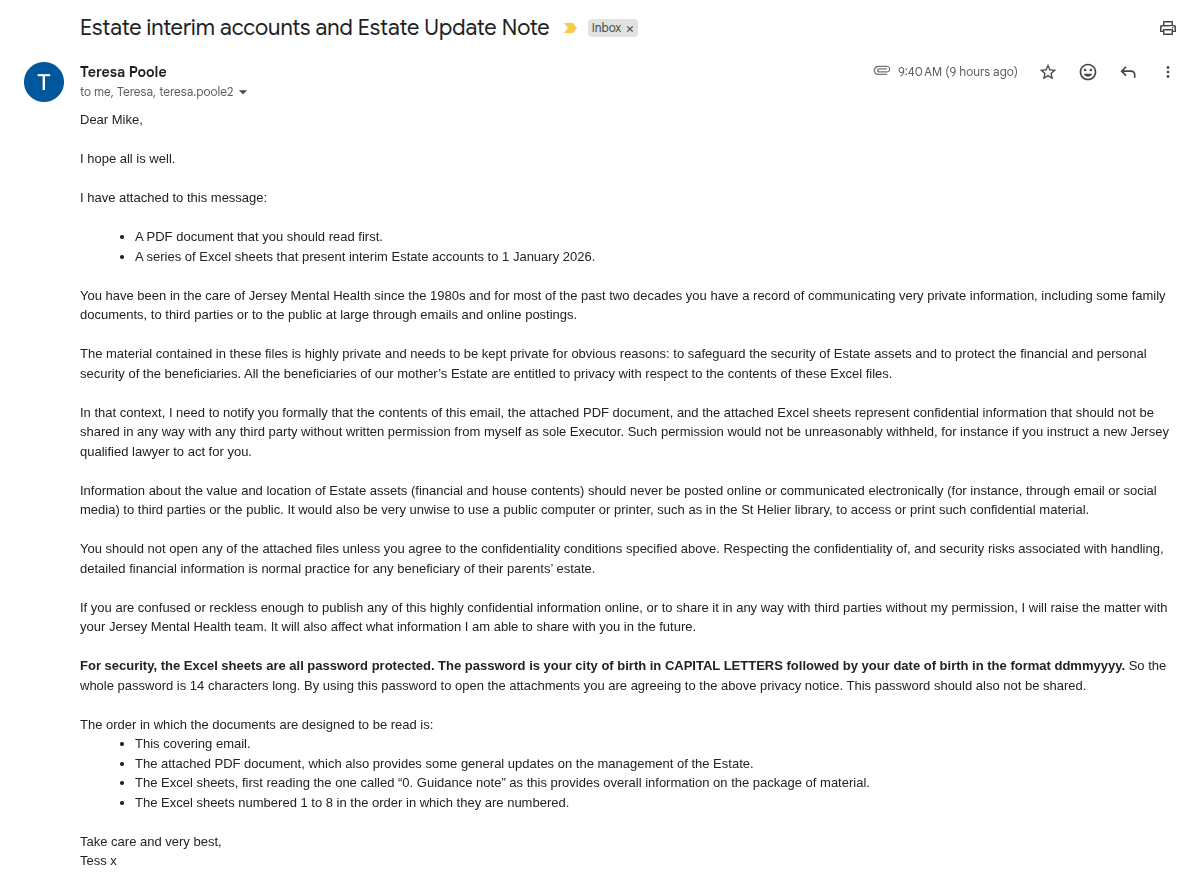Expand recipient details with the dropdown arrow

(243, 92)
